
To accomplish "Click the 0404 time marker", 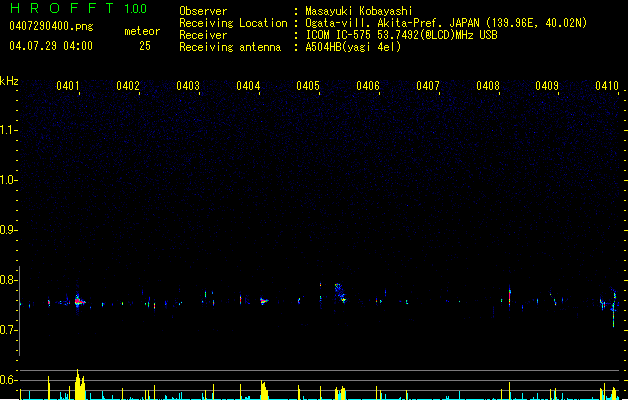I will point(248,86).
